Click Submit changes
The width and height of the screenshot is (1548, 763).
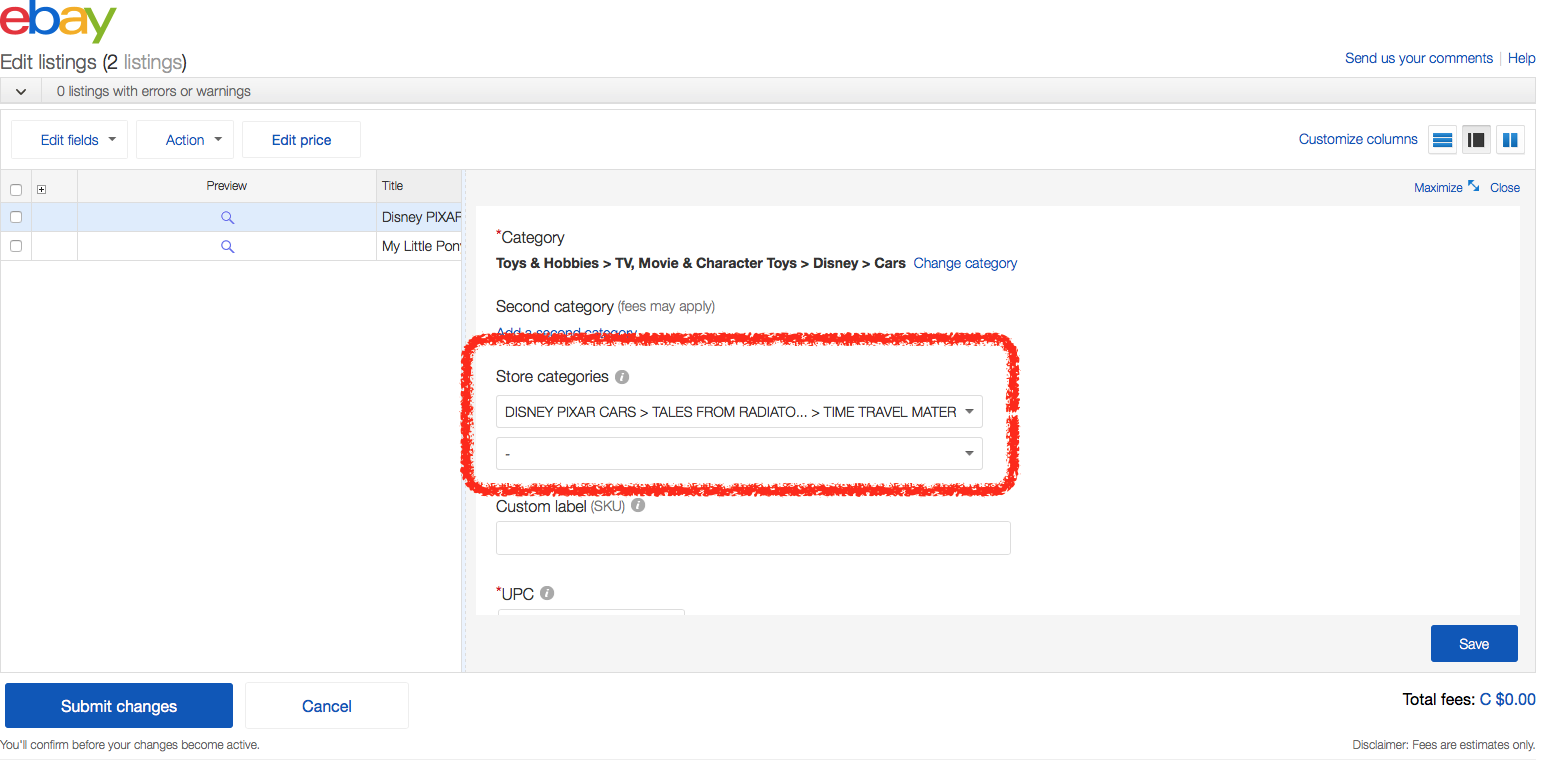pyautogui.click(x=119, y=706)
